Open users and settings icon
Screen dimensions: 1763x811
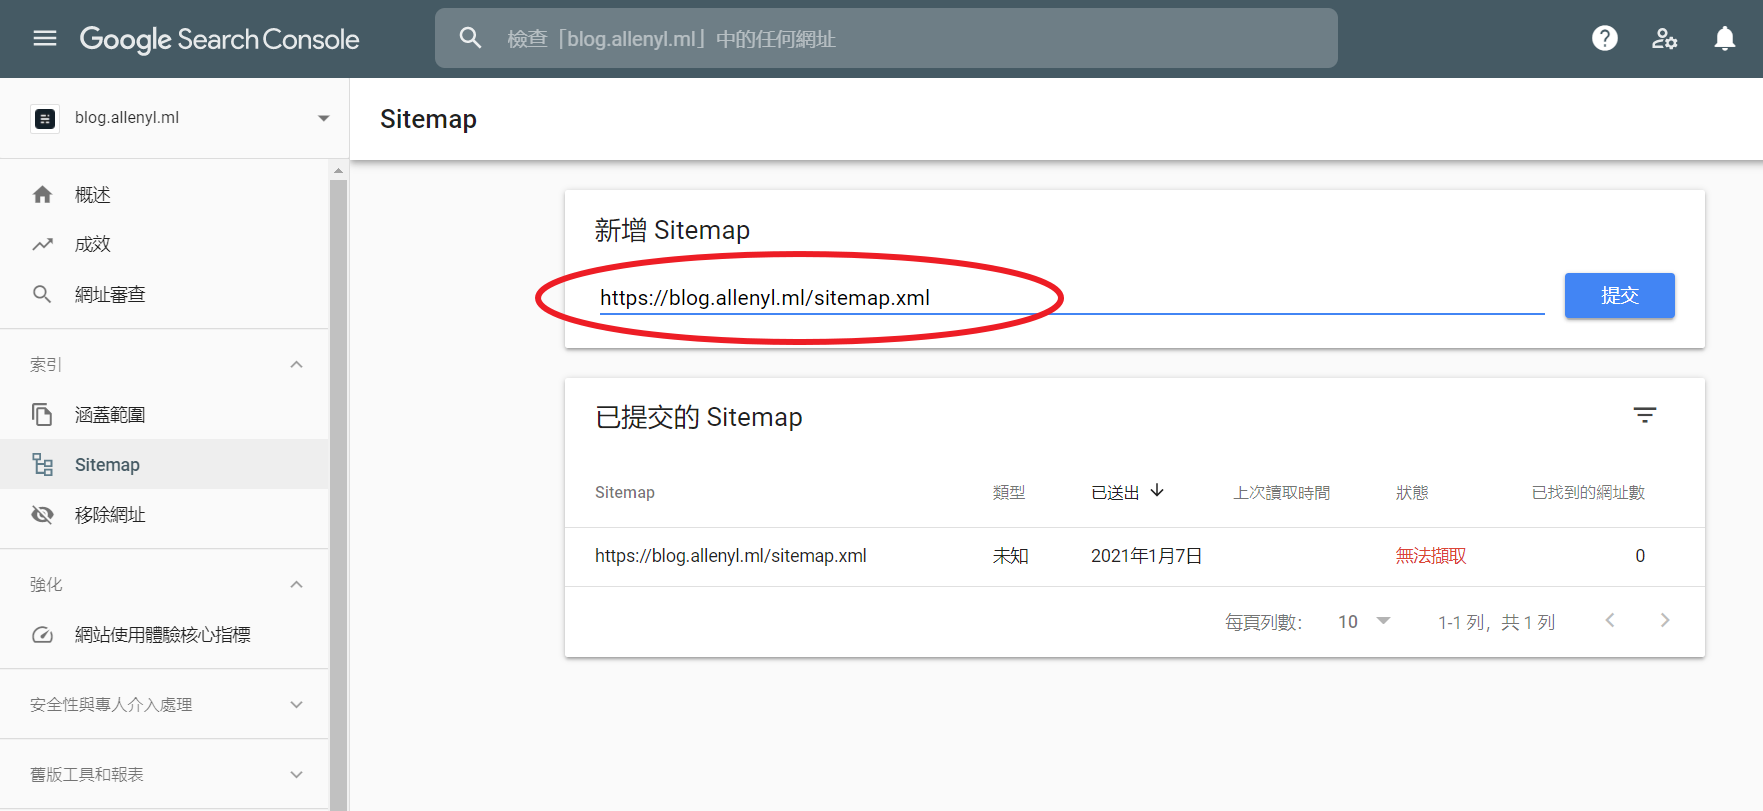point(1664,38)
